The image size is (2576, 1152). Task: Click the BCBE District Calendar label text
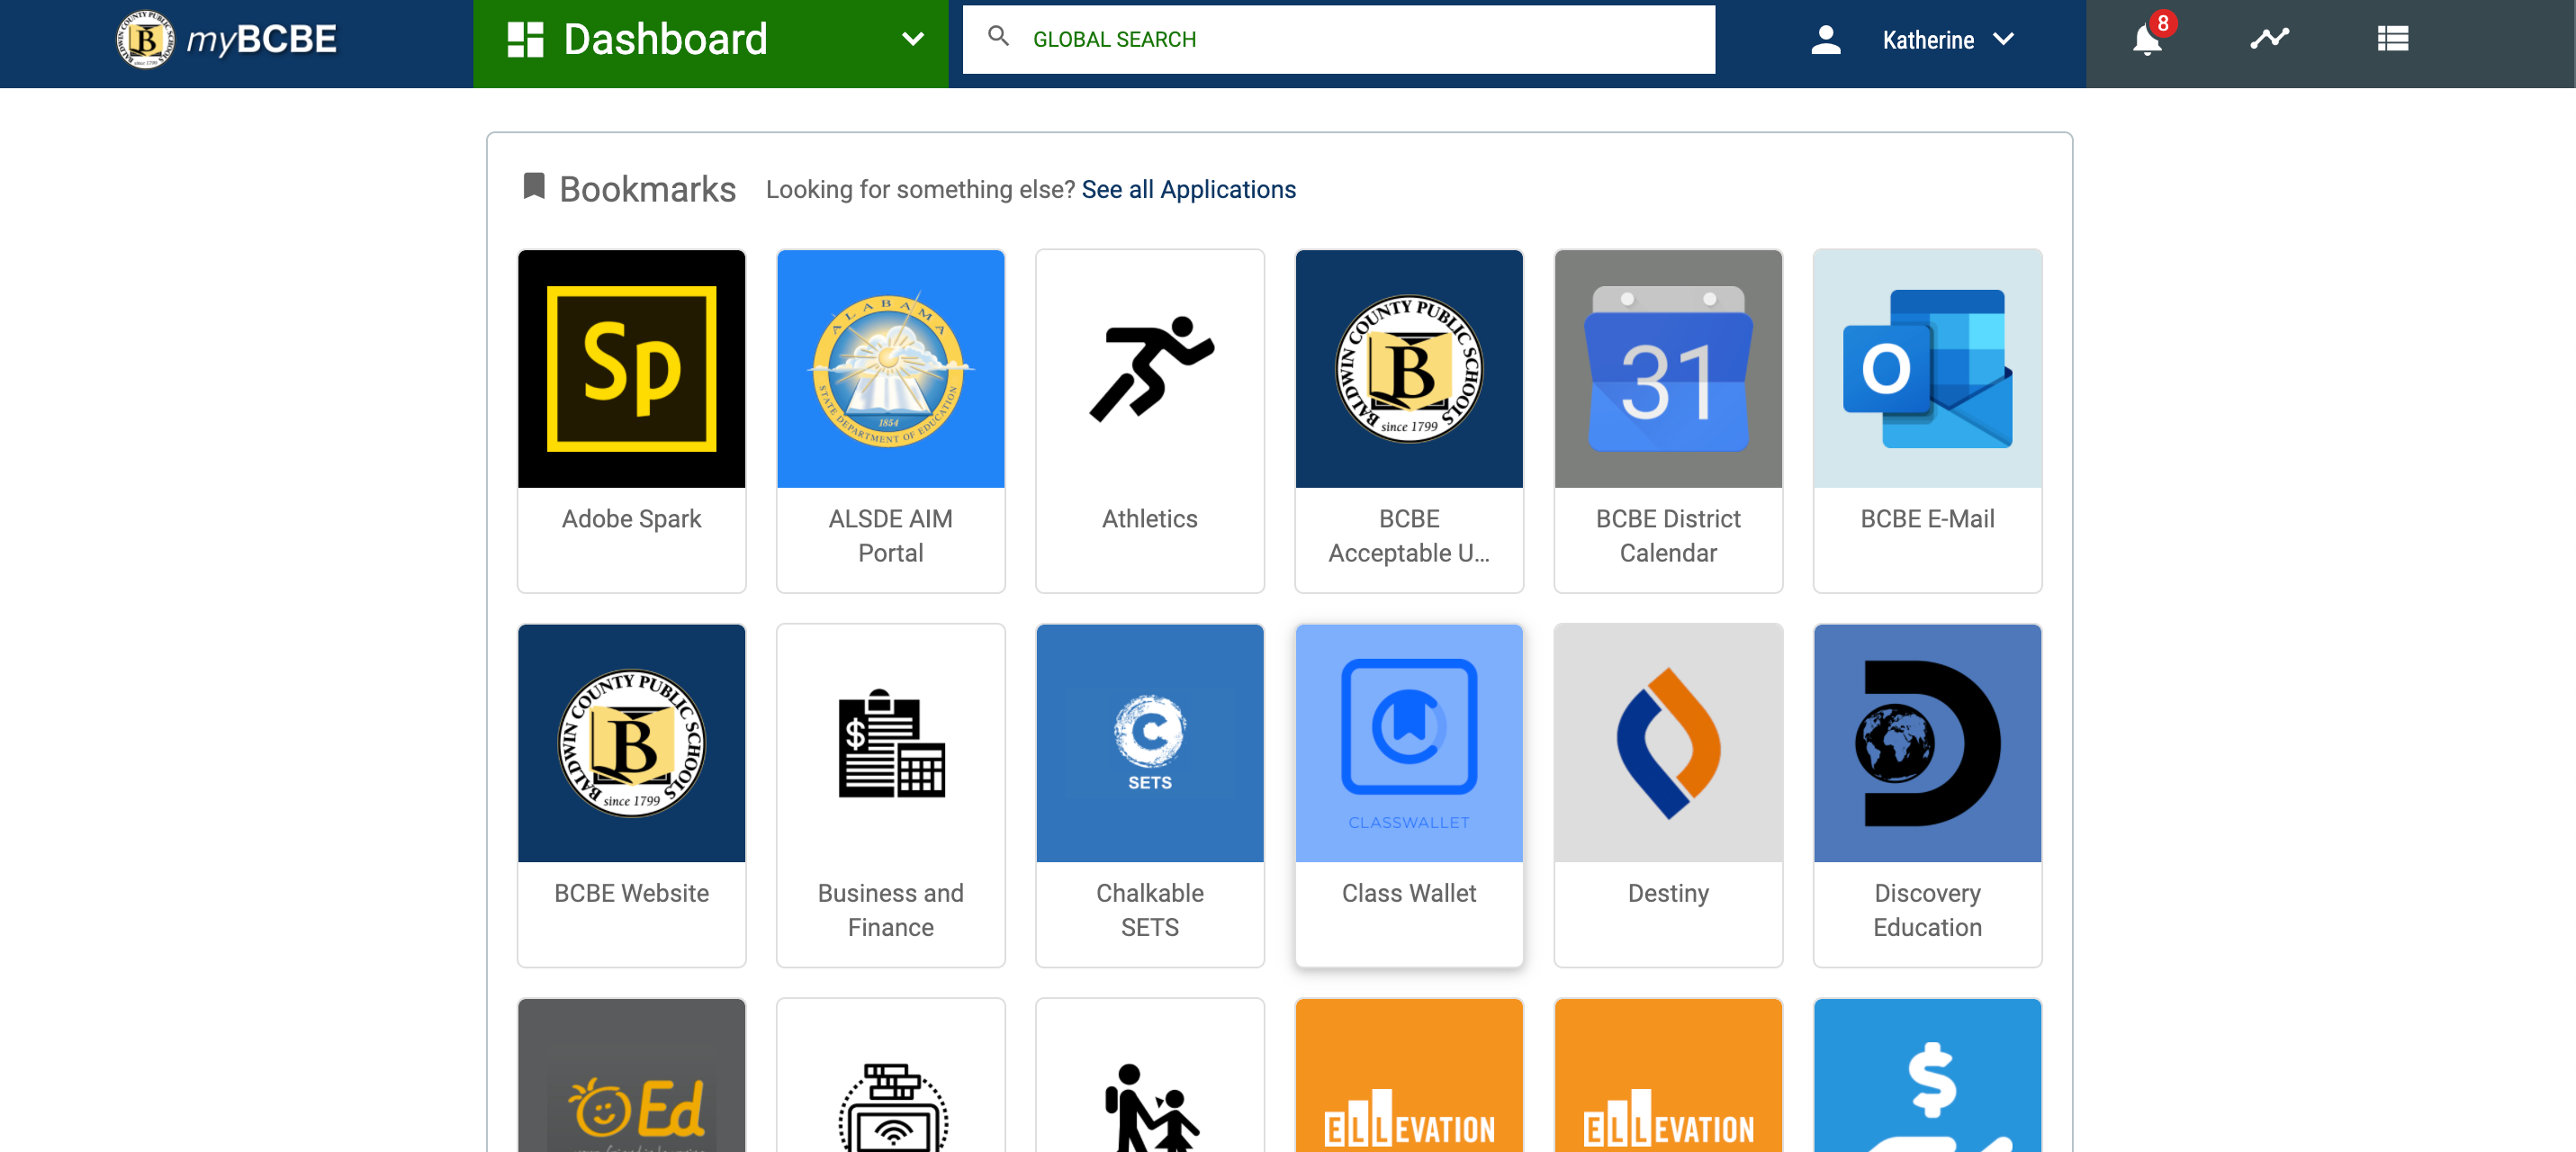1668,536
